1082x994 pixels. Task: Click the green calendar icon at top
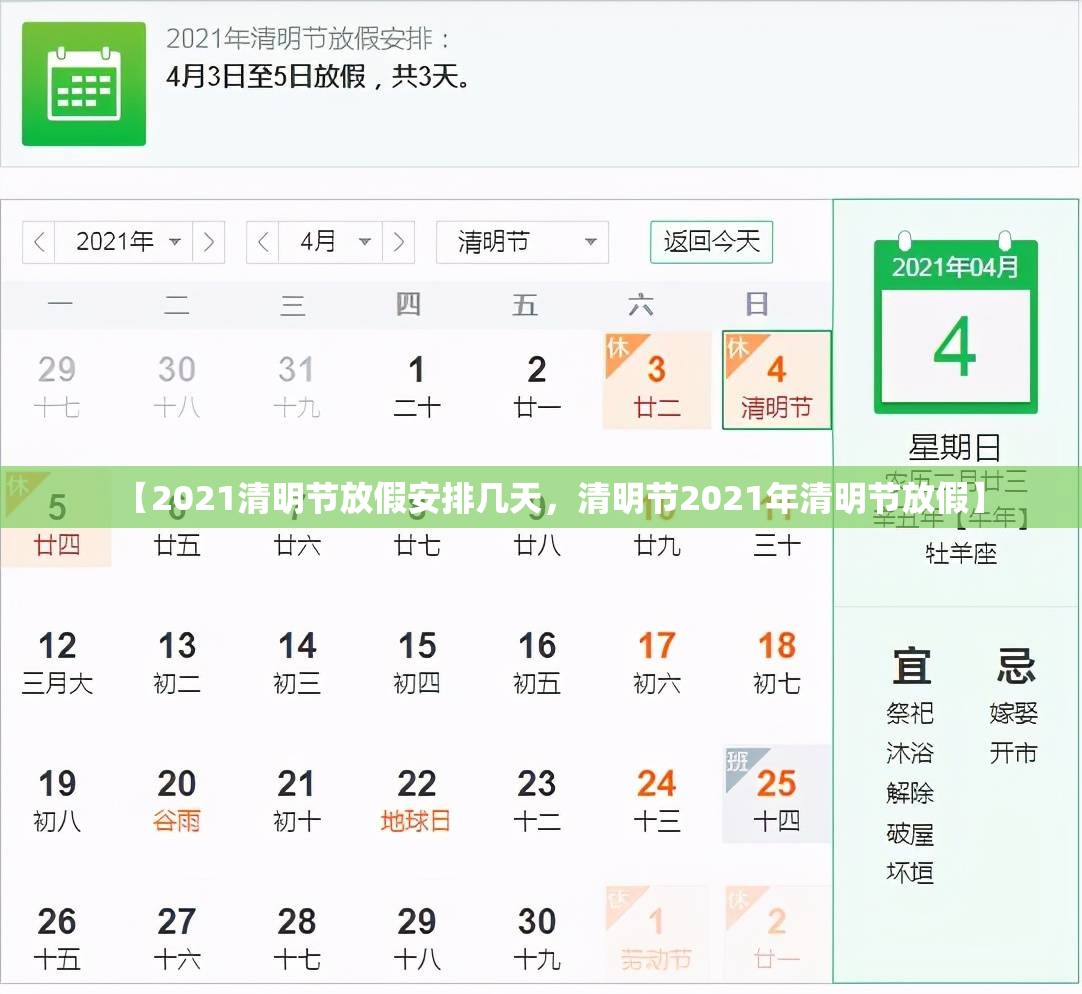(x=83, y=84)
